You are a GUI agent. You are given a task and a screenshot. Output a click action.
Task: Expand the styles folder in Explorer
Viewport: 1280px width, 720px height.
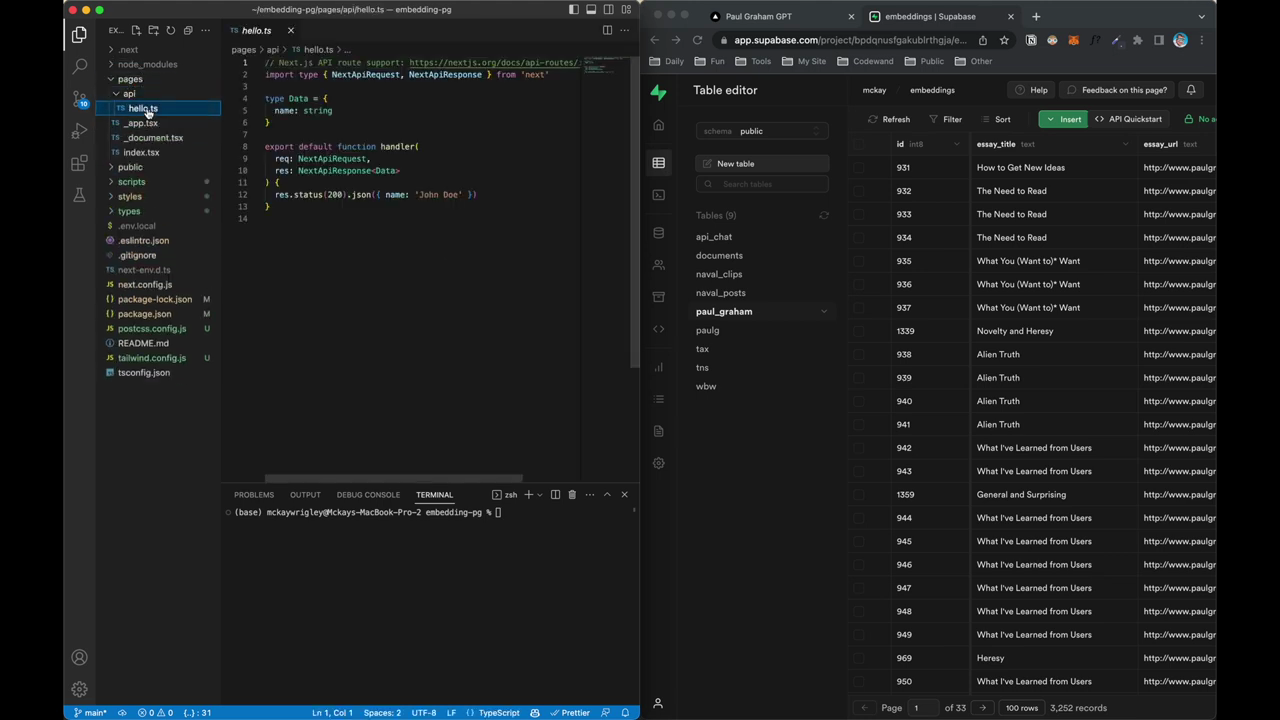[x=111, y=196]
